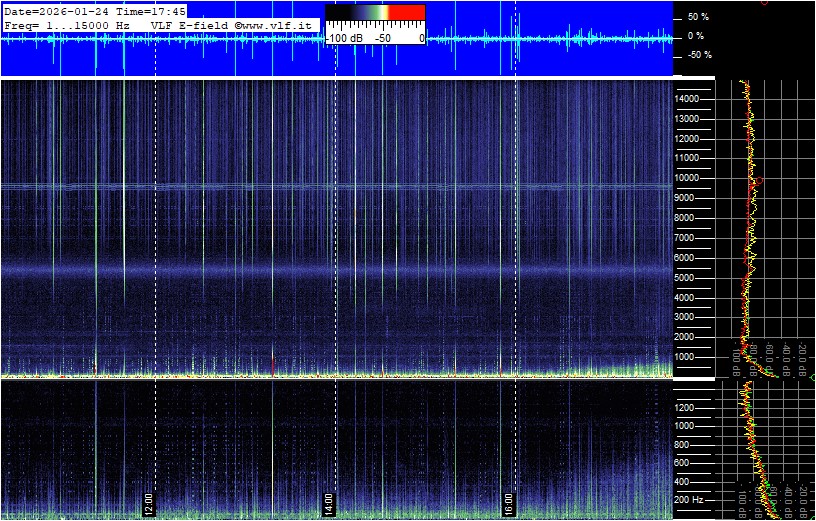816x521 pixels.
Task: Click the -50 % amplitude axis label
Action: (697, 55)
